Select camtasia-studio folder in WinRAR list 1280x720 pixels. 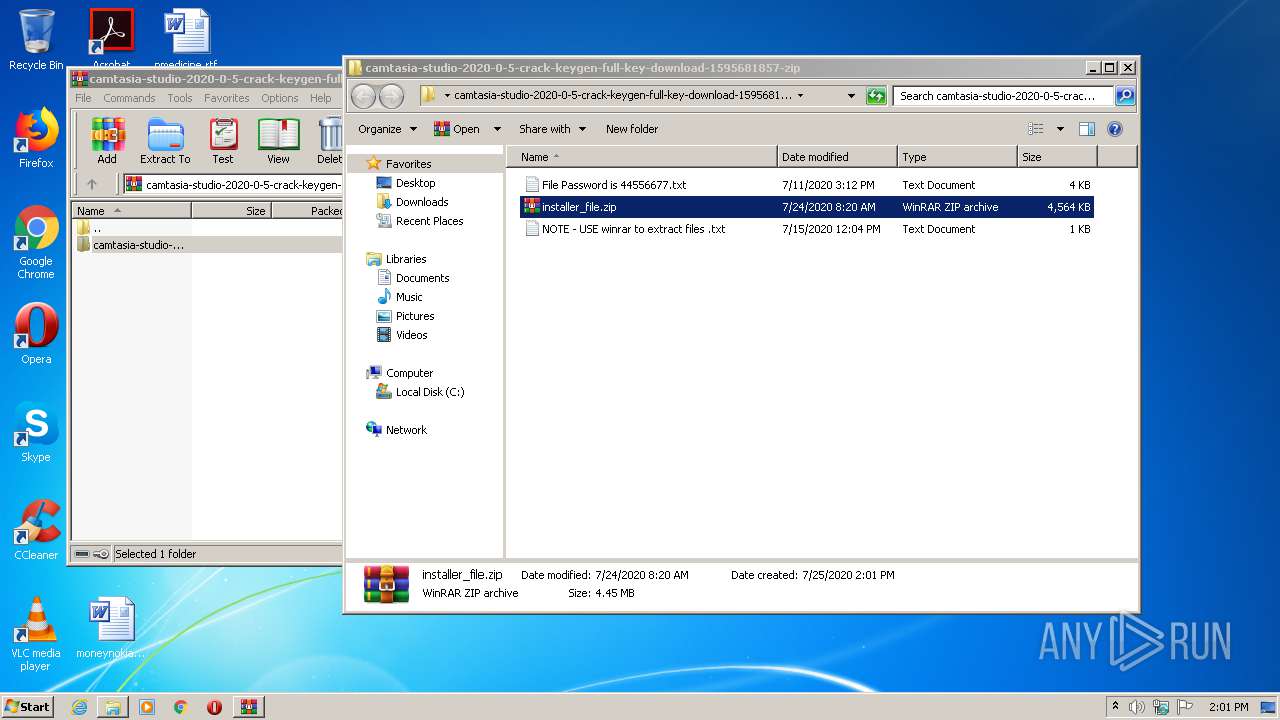point(138,245)
